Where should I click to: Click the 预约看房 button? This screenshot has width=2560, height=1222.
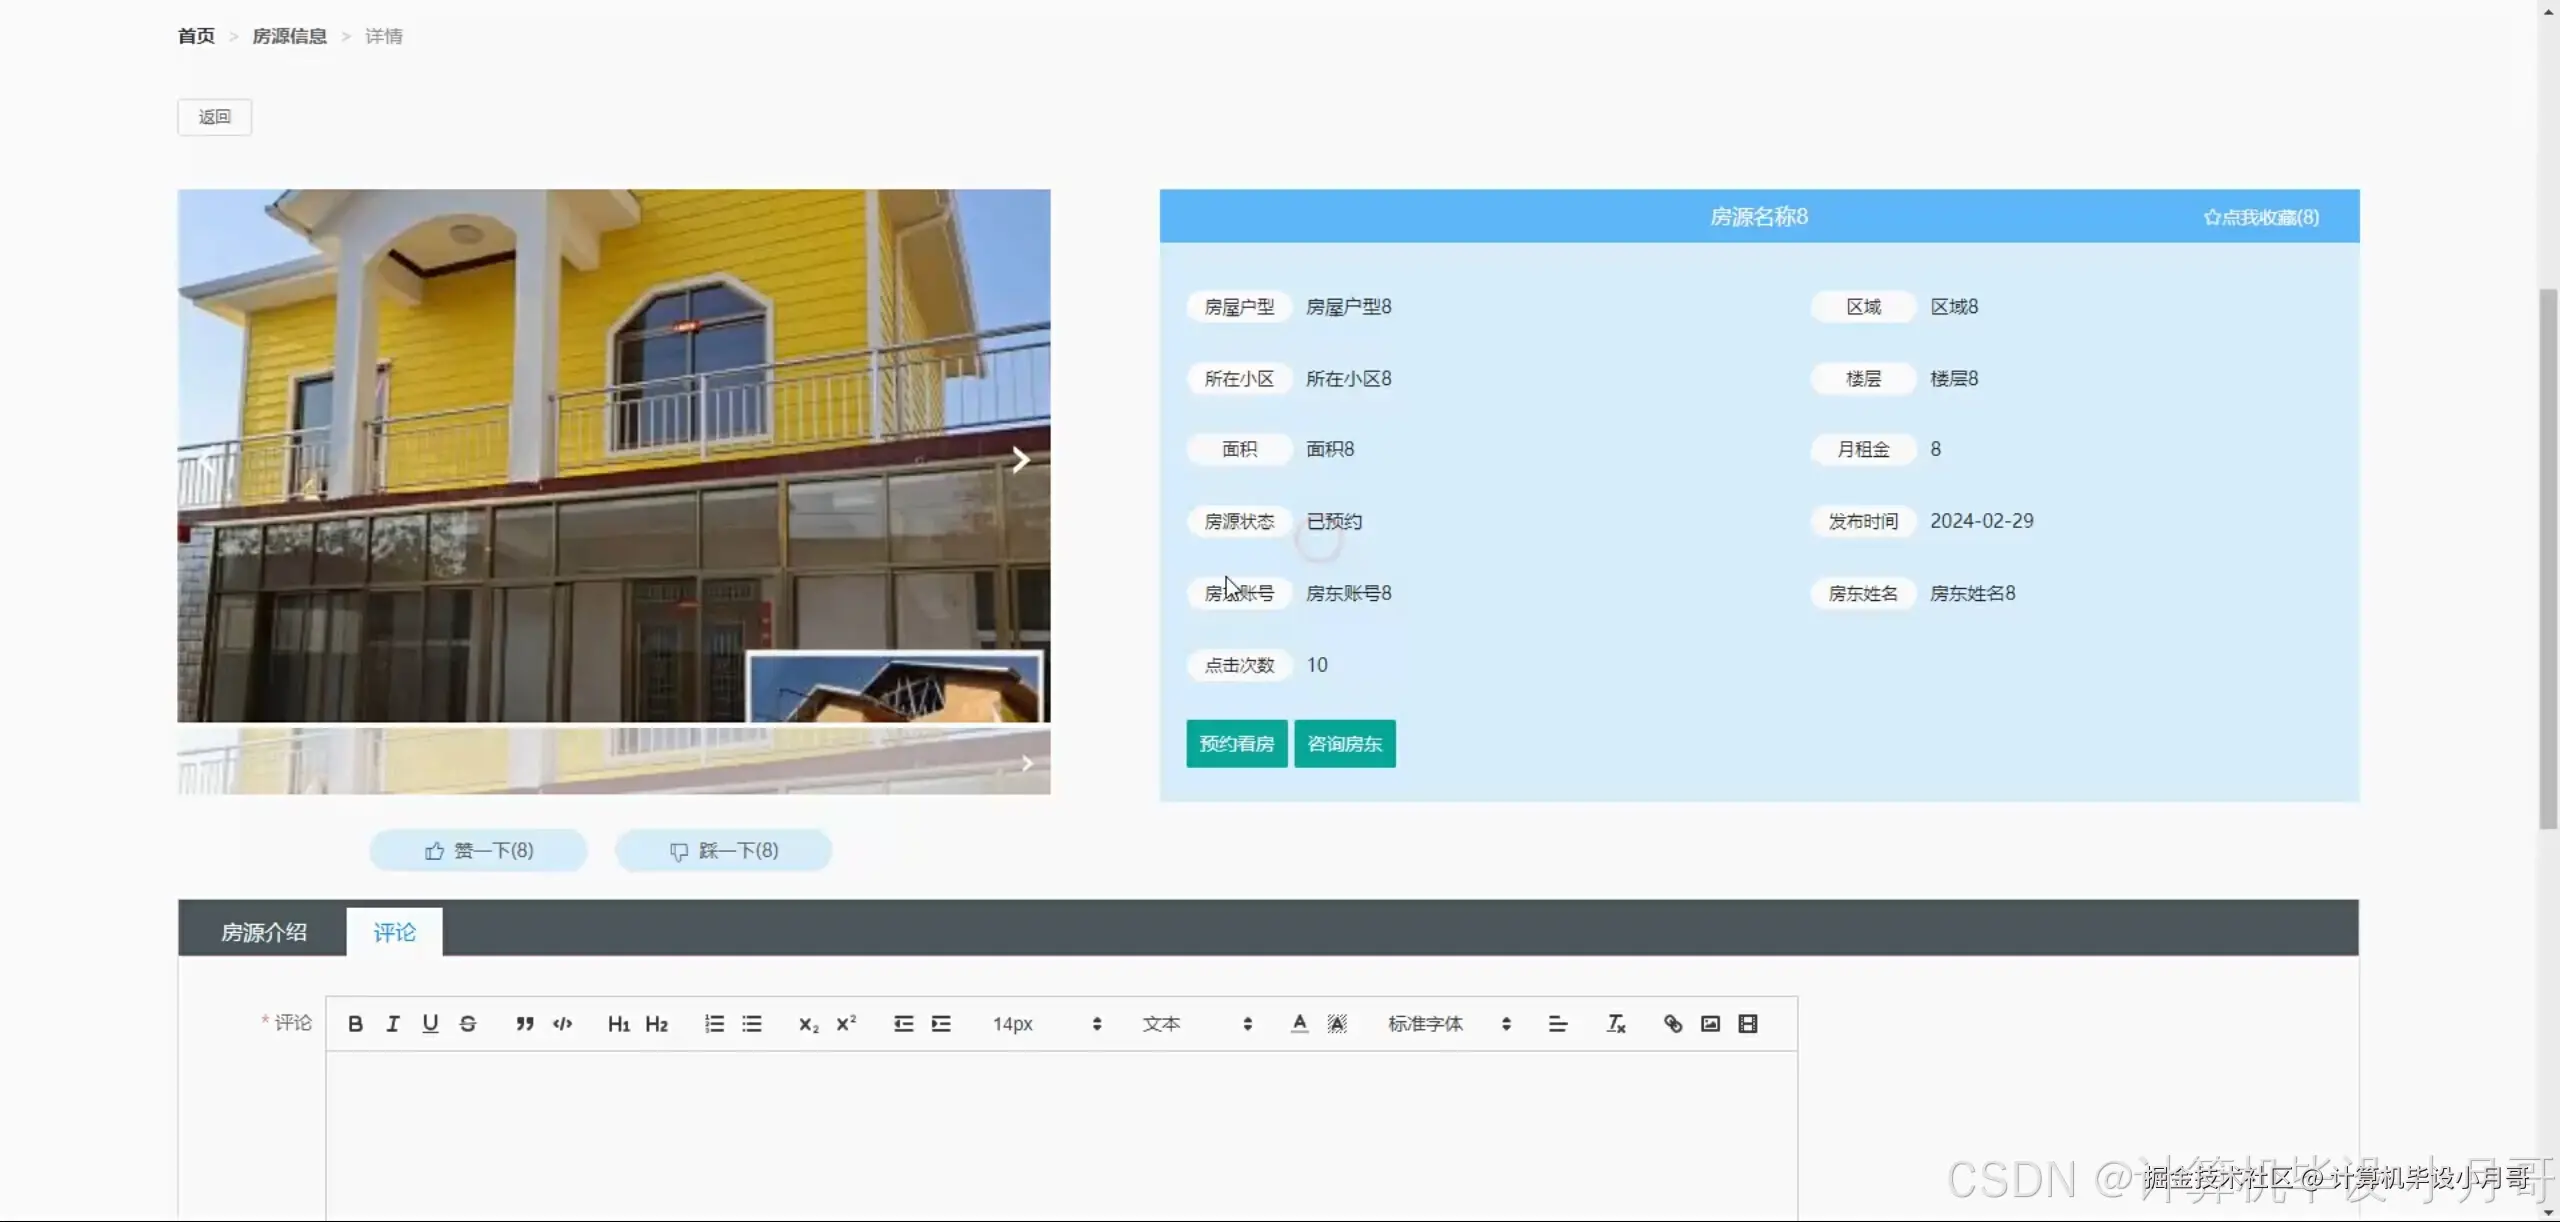coord(1236,744)
